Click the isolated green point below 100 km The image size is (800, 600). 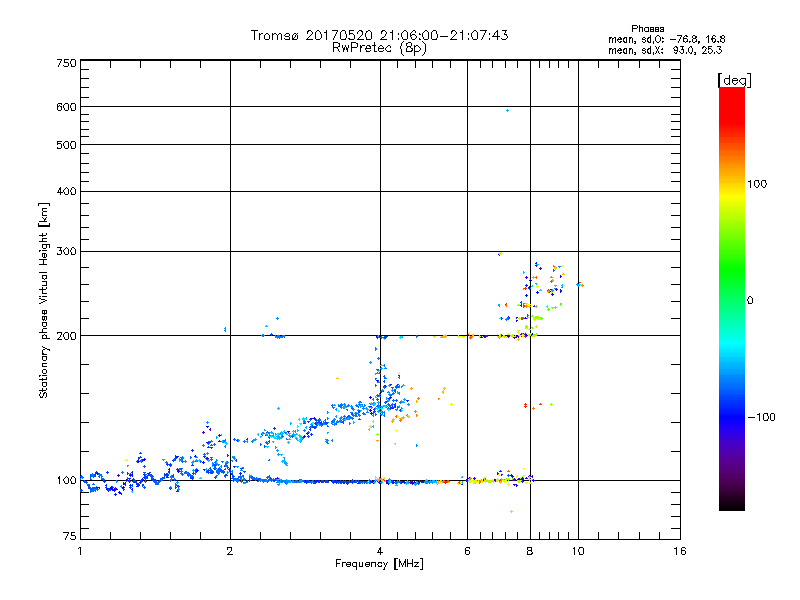coord(511,511)
